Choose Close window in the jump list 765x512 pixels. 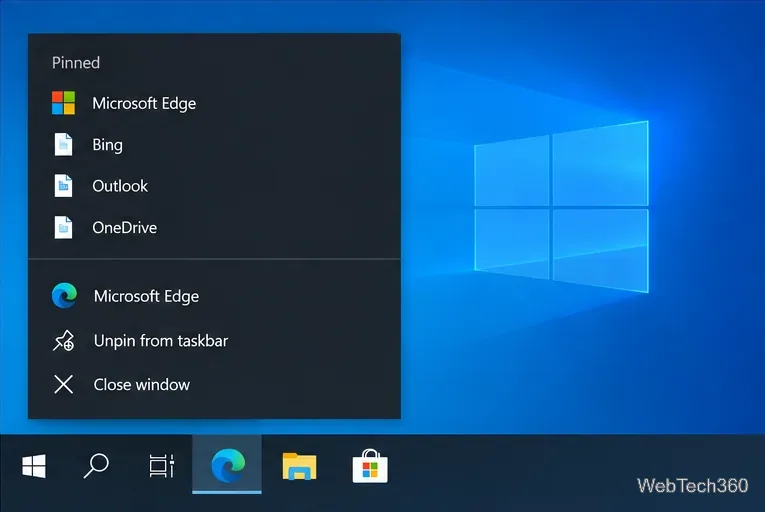pyautogui.click(x=214, y=385)
